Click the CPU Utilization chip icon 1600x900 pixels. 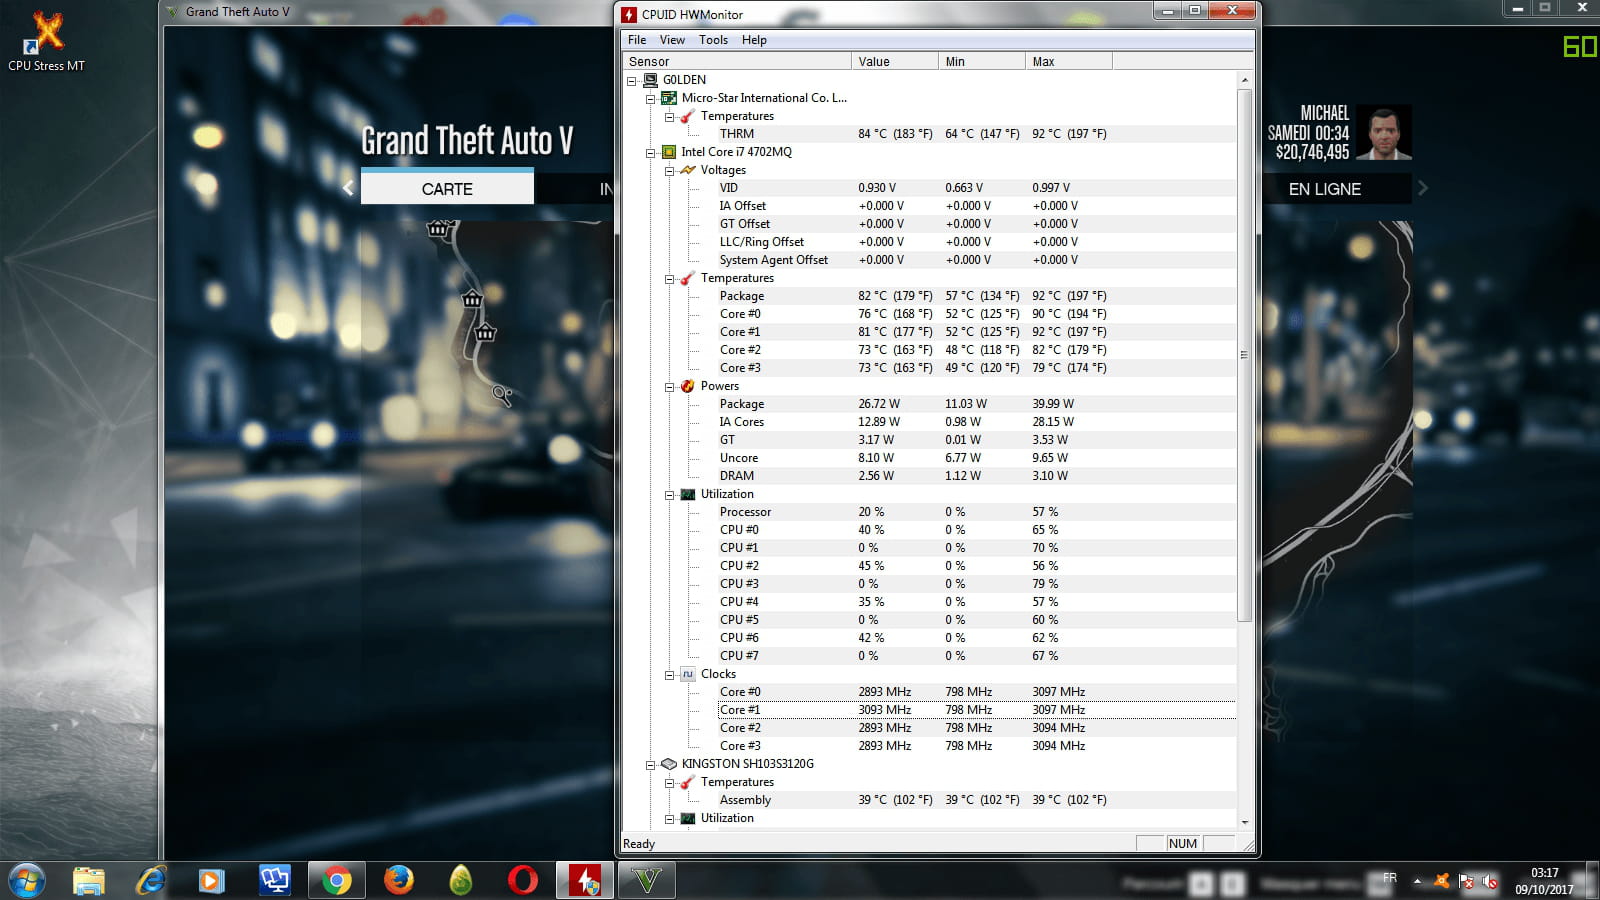pyautogui.click(x=688, y=494)
